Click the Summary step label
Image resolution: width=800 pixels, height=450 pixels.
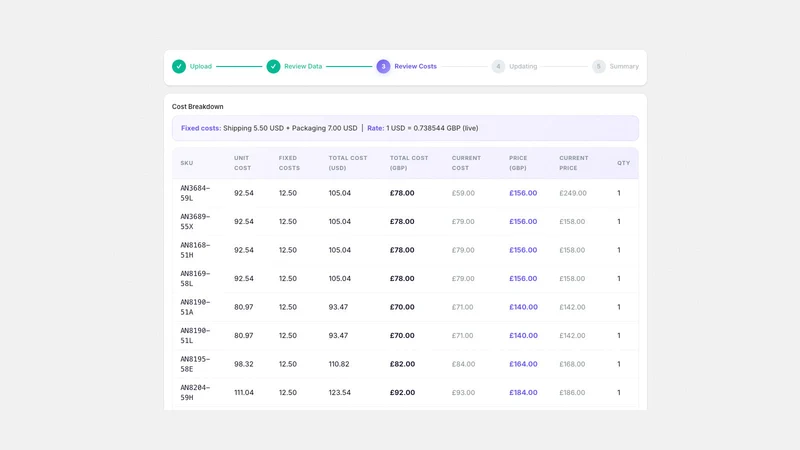tap(624, 66)
